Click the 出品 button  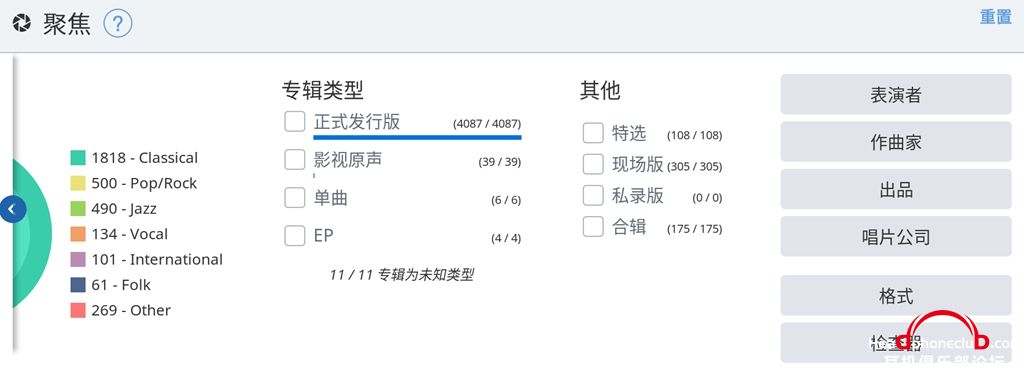tap(895, 189)
